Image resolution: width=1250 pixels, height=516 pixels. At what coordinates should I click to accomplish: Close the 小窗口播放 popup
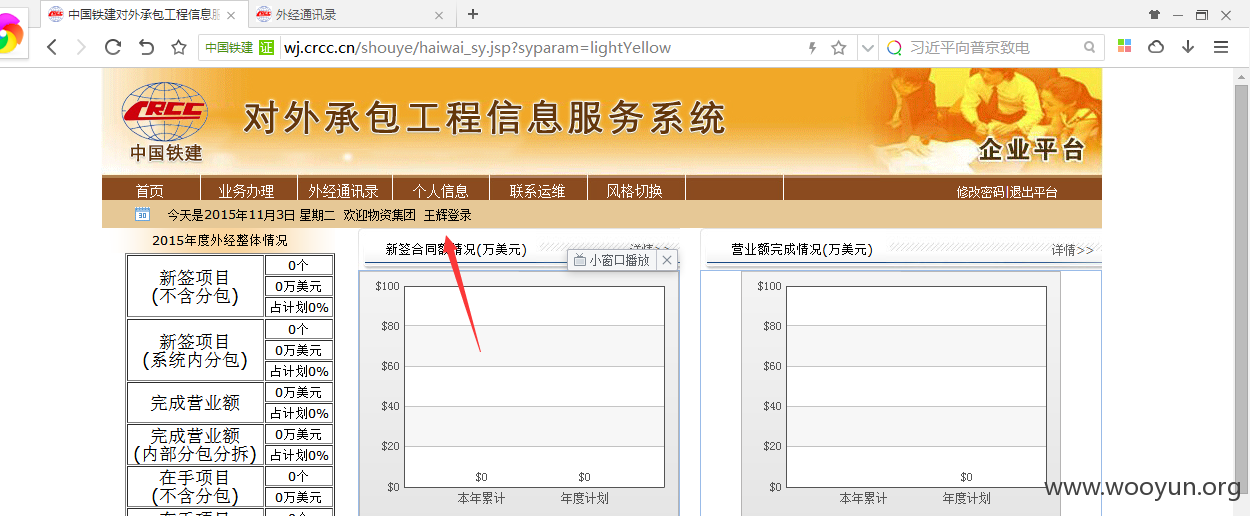[x=667, y=260]
